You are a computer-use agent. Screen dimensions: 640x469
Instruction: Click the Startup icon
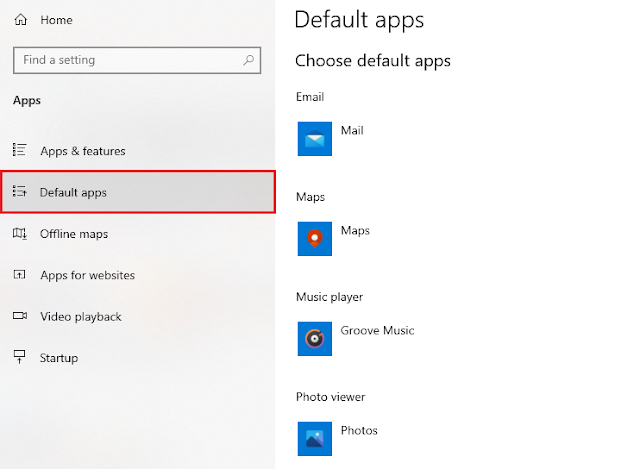pyautogui.click(x=20, y=357)
